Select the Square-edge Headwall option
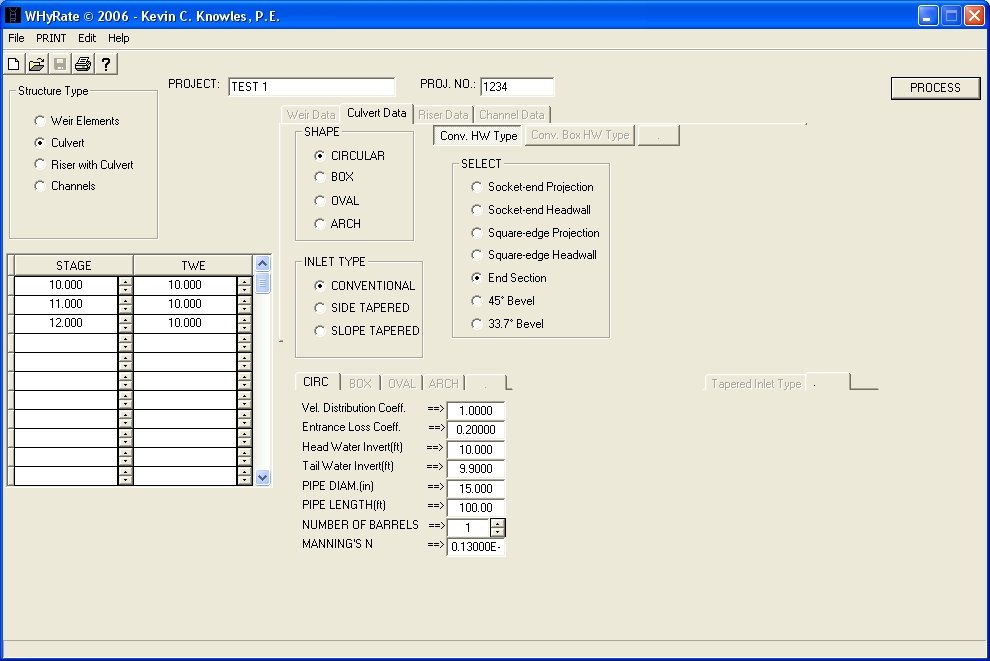The height and width of the screenshot is (661, 990). (x=477, y=255)
